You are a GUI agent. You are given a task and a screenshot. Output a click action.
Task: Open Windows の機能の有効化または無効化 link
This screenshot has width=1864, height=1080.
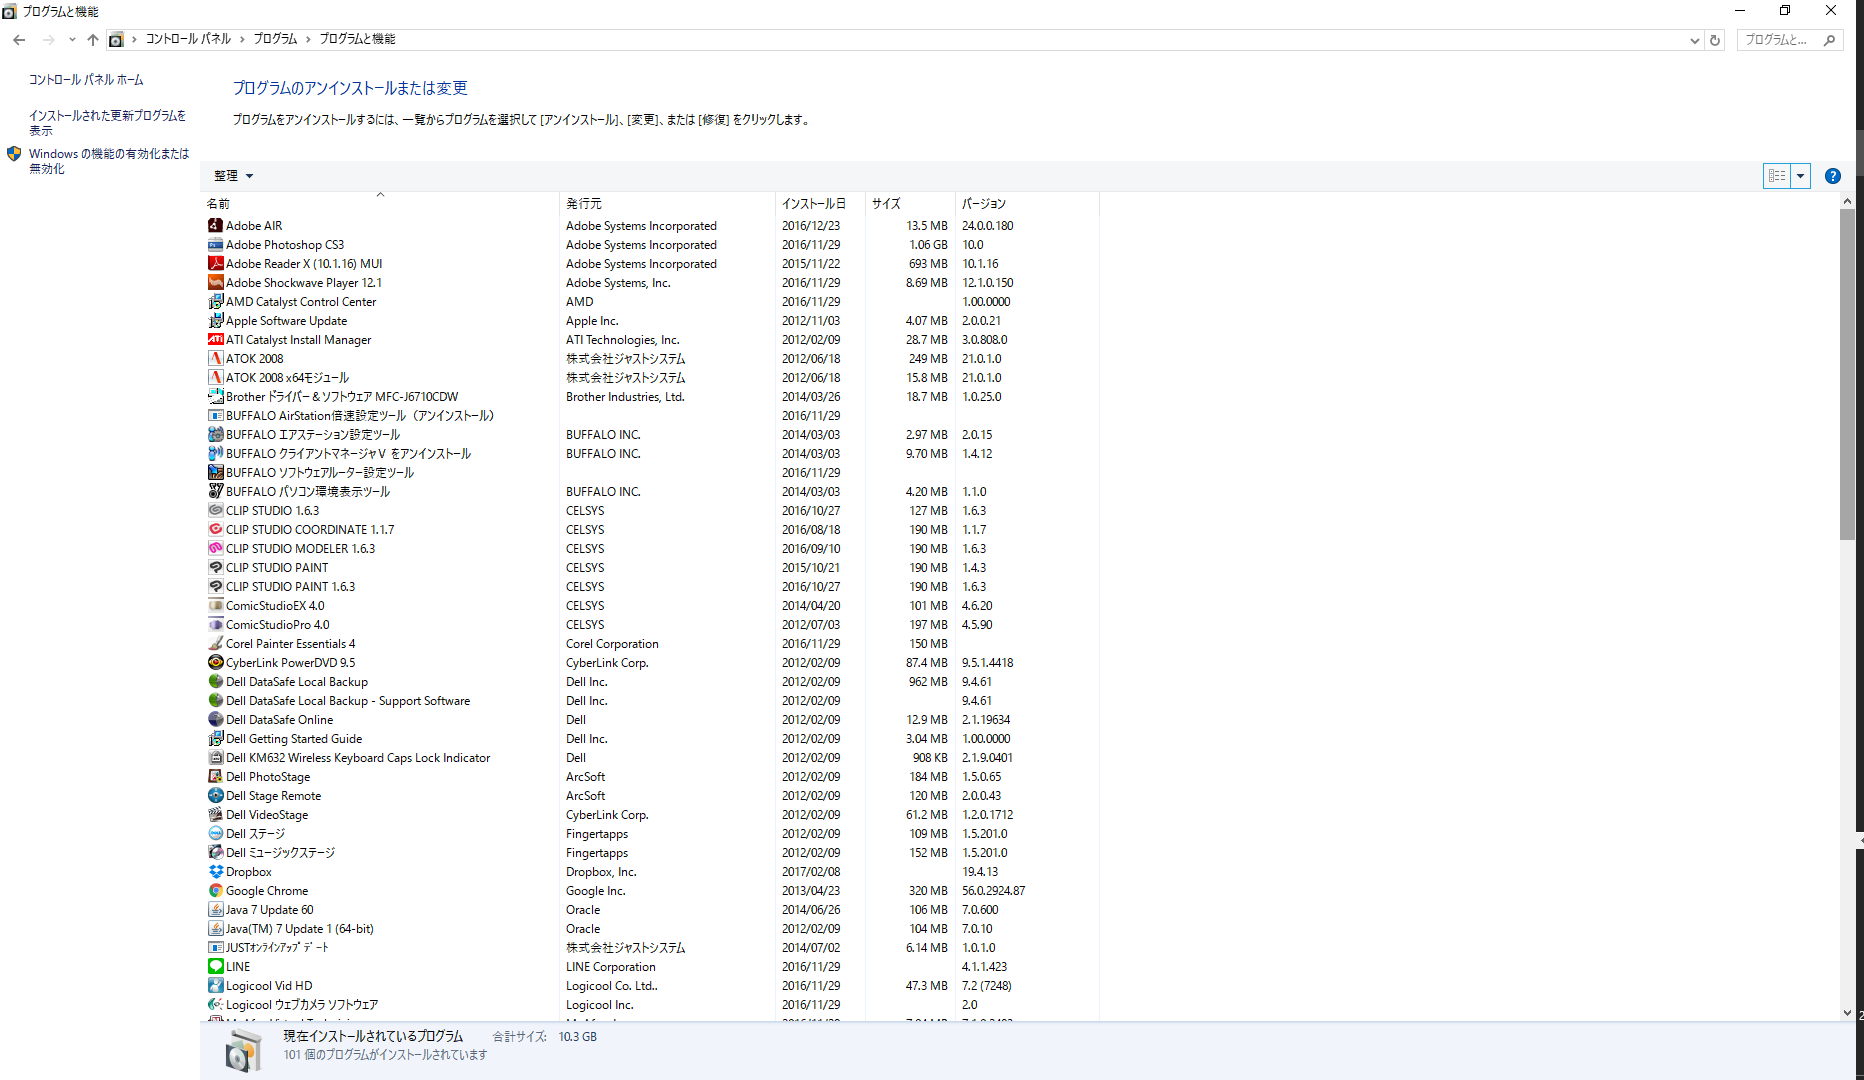click(108, 161)
